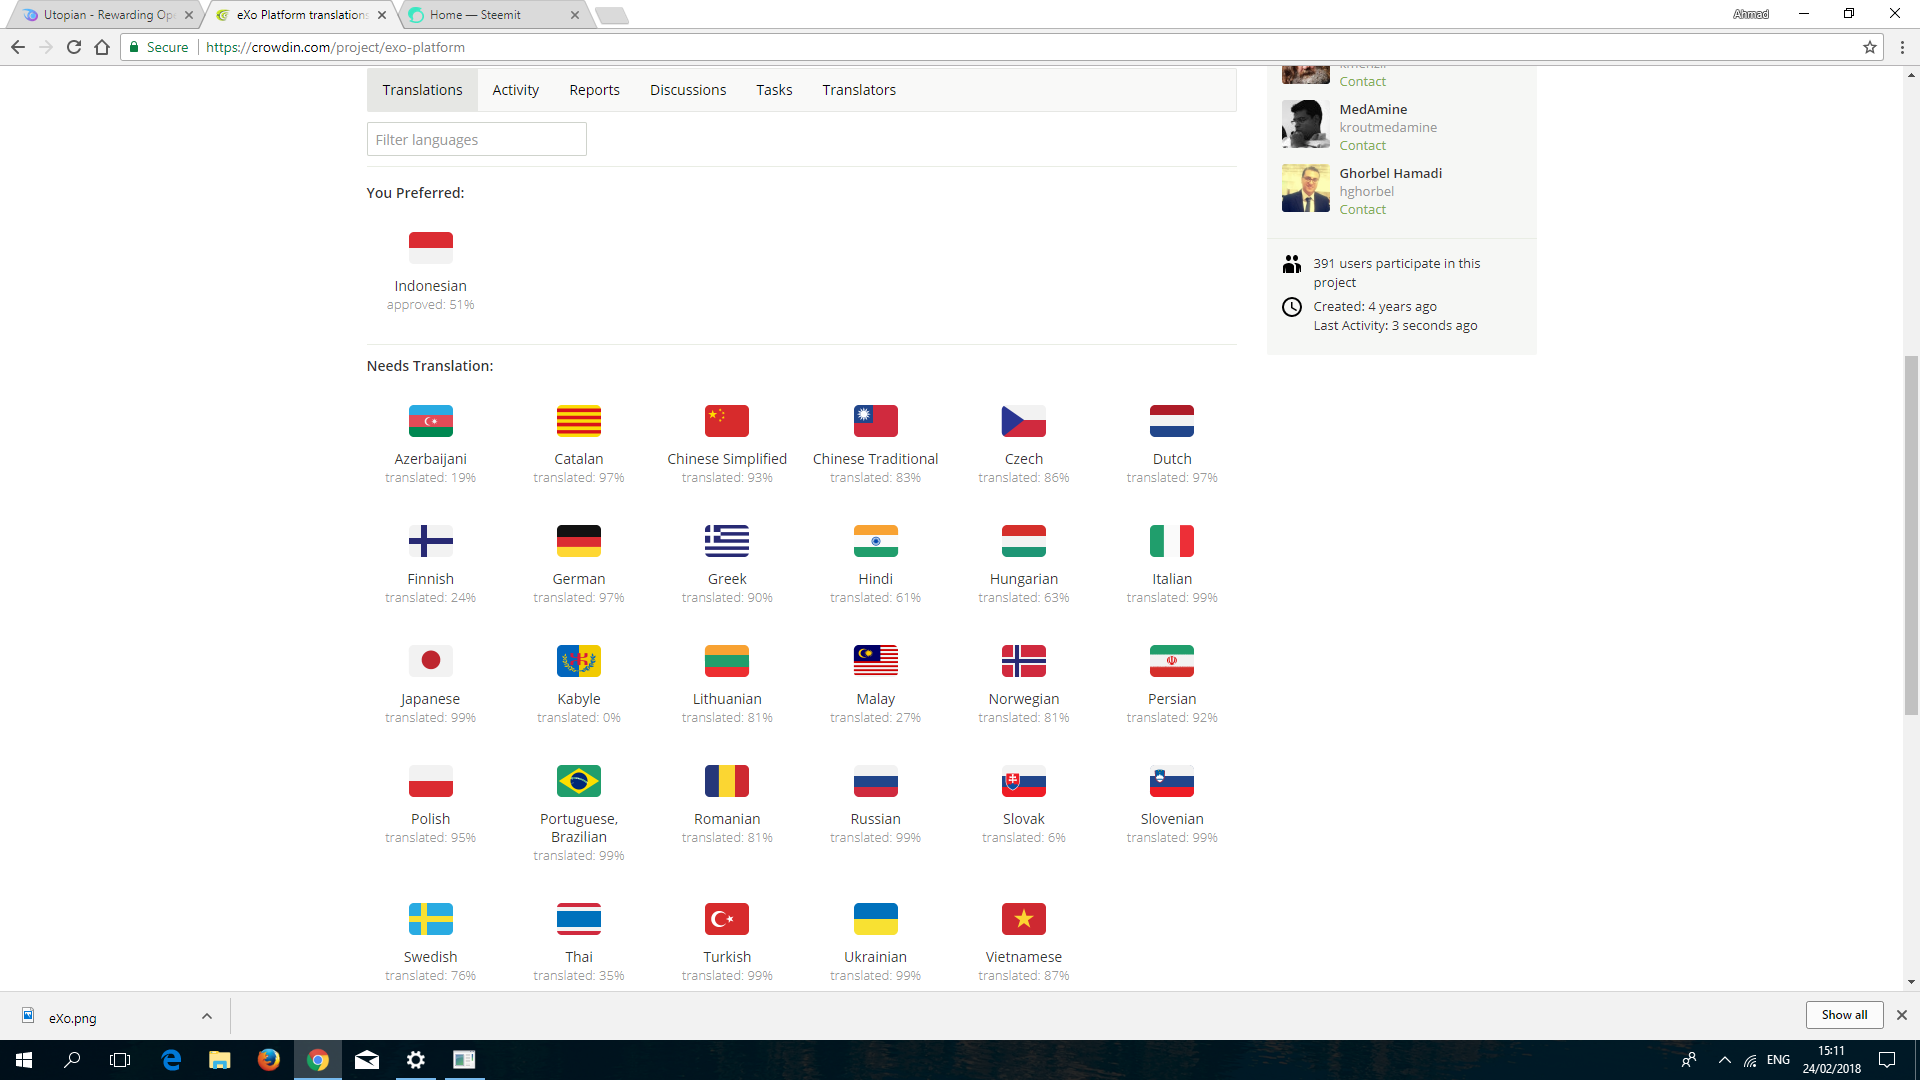
Task: Choose the Czech flag icon
Action: [1023, 421]
